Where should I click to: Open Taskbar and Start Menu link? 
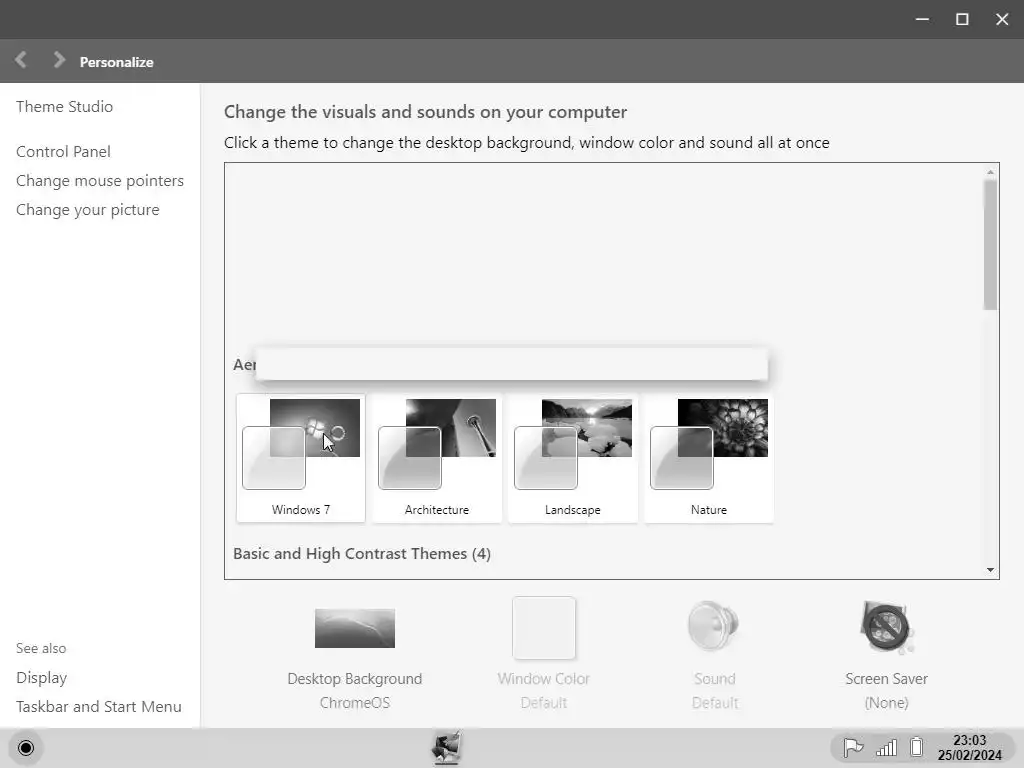pos(99,707)
